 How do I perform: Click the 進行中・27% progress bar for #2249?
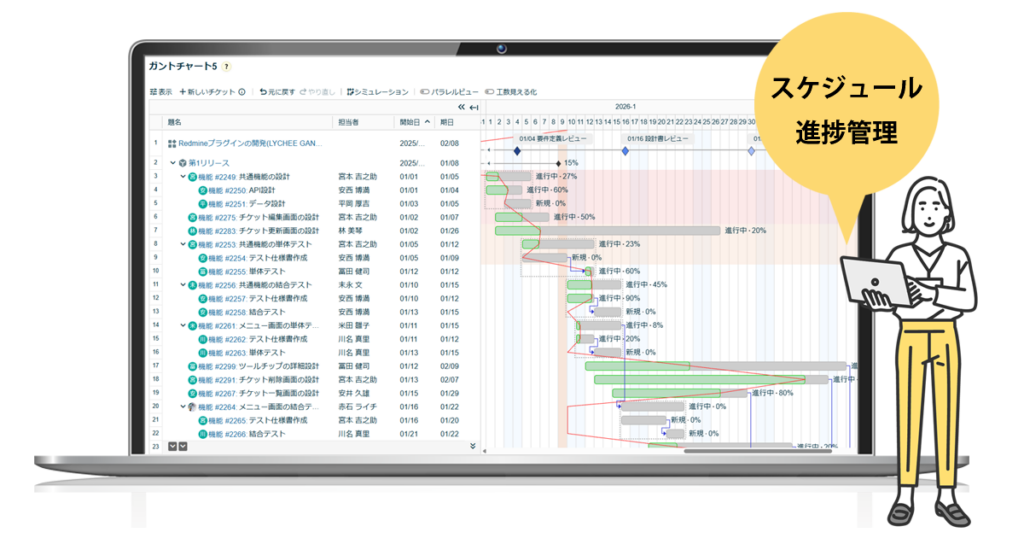click(509, 176)
